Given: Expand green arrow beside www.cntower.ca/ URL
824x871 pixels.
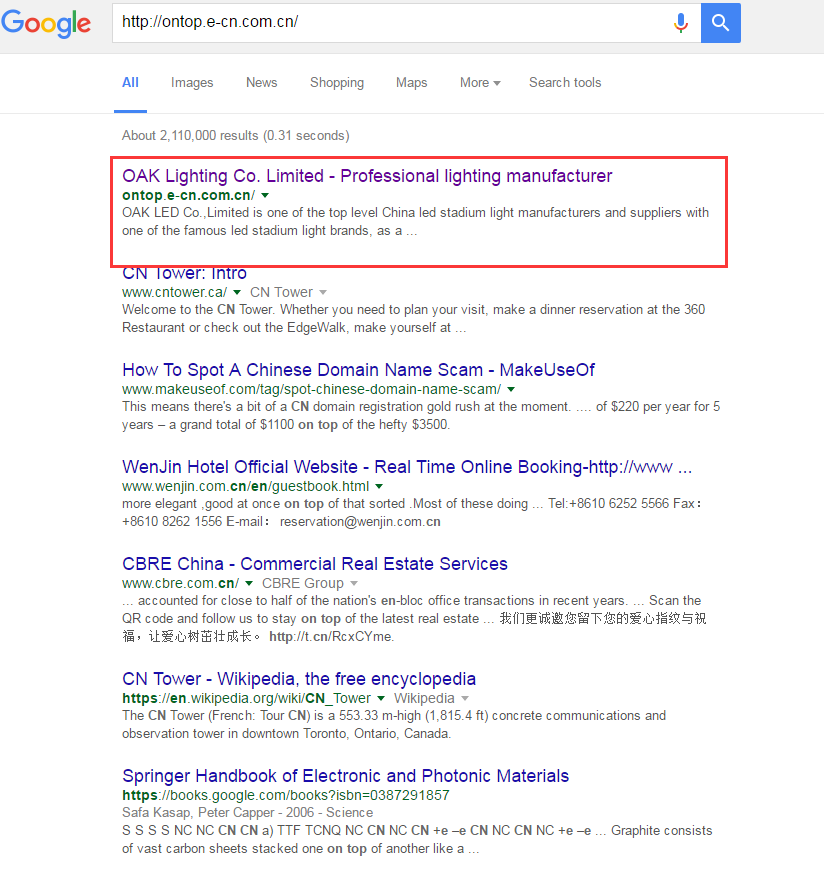Looking at the screenshot, I should click(237, 292).
